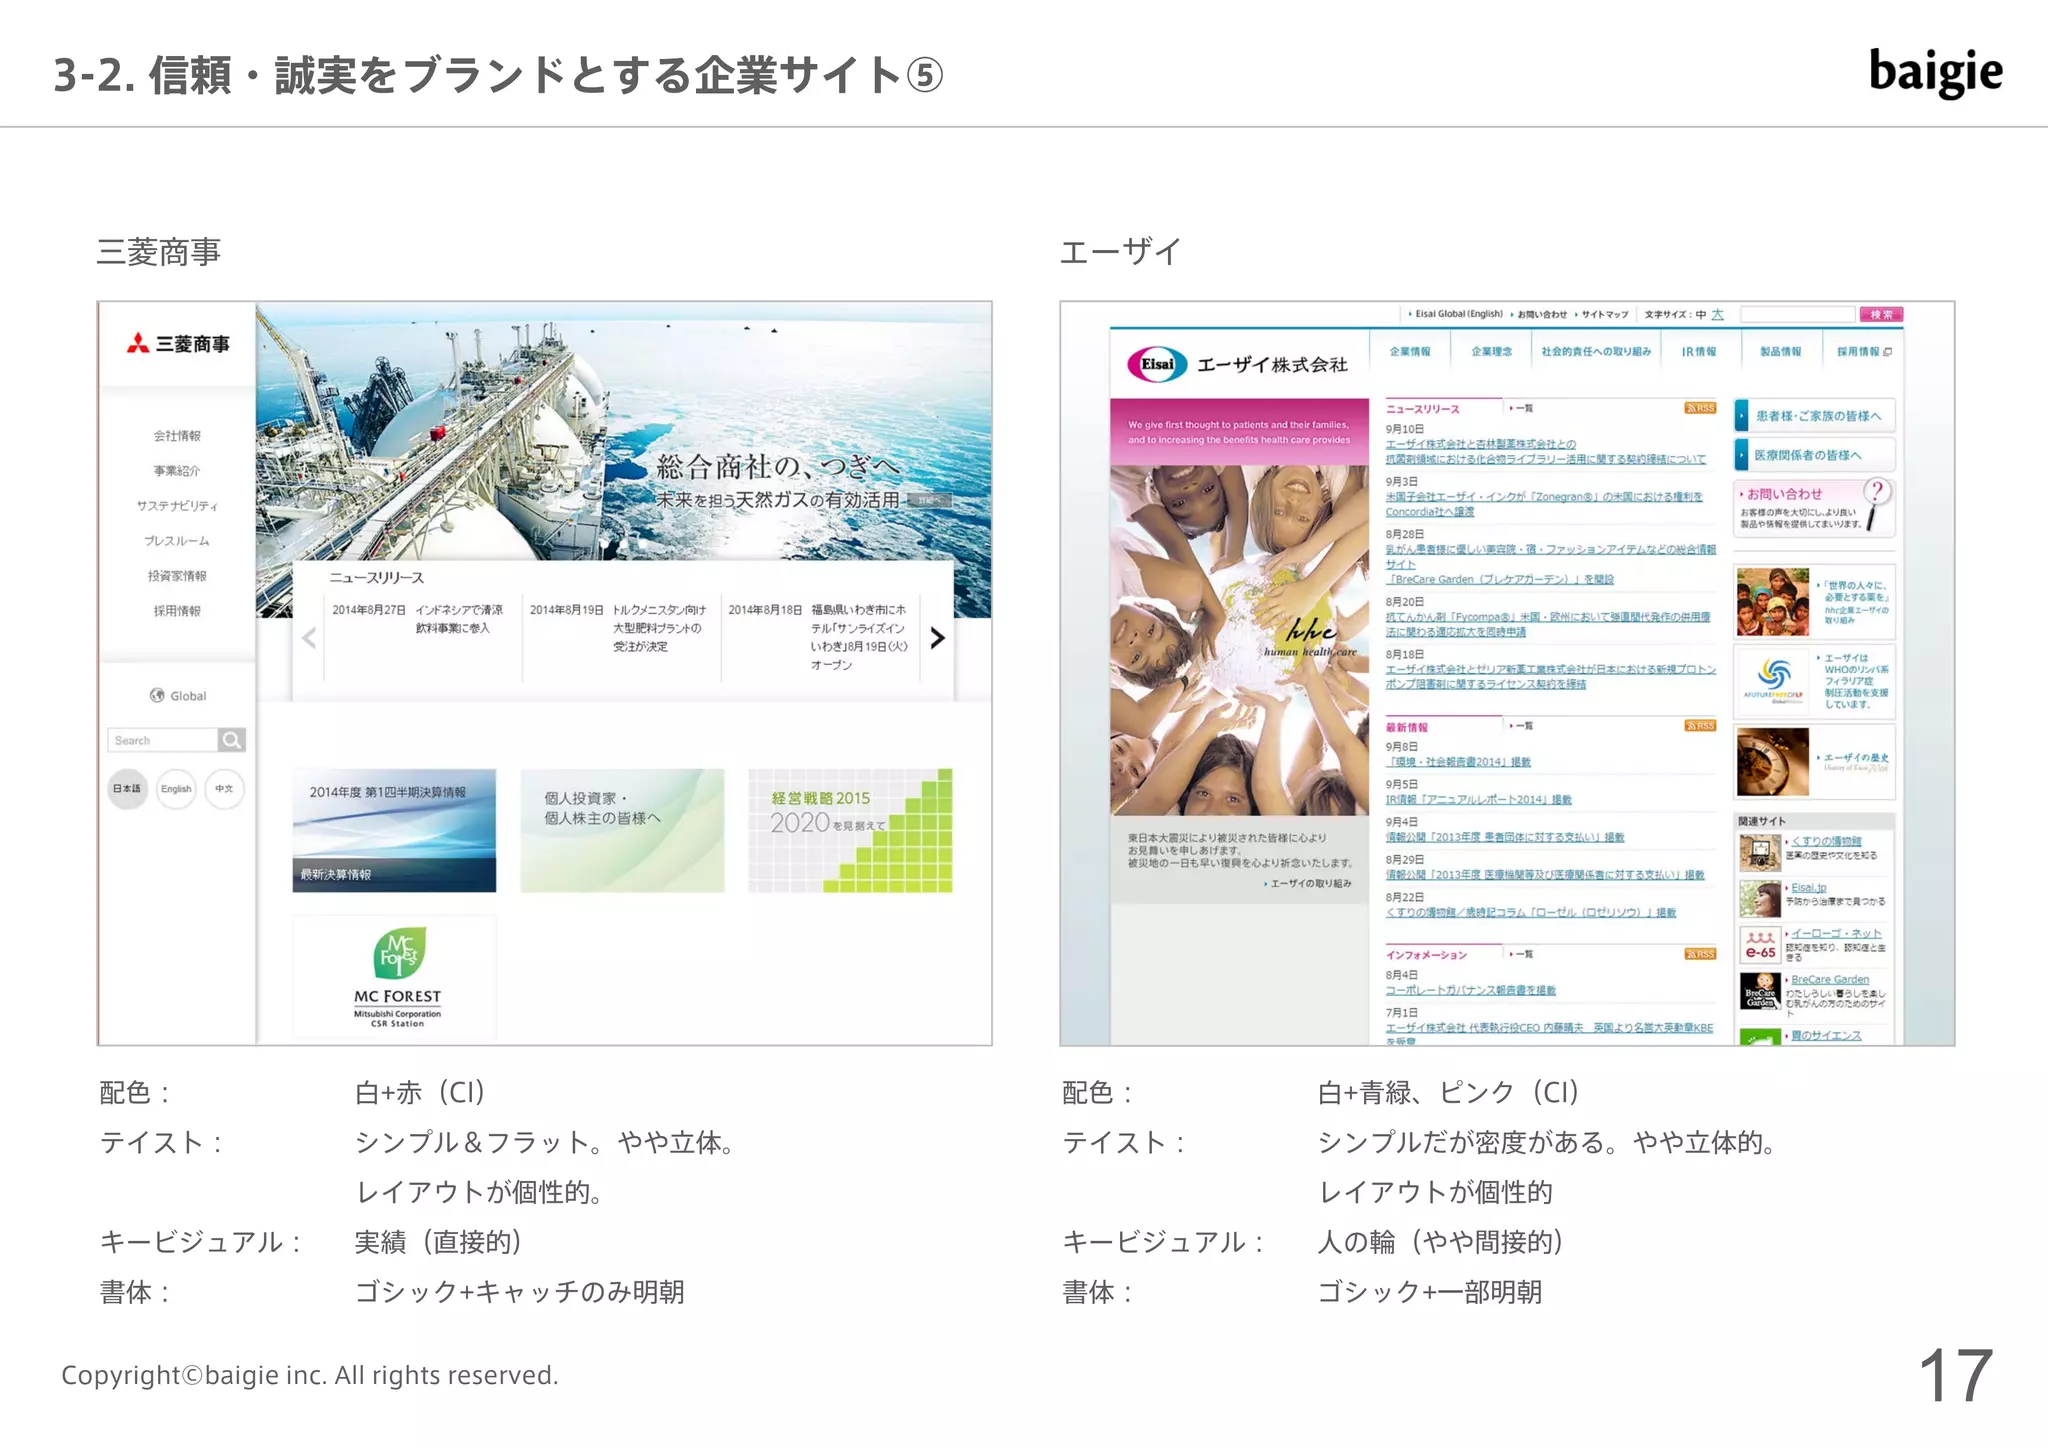Open 一覧 link next to ニュースリリース
The width and height of the screenshot is (2048, 1448).
pos(1522,408)
